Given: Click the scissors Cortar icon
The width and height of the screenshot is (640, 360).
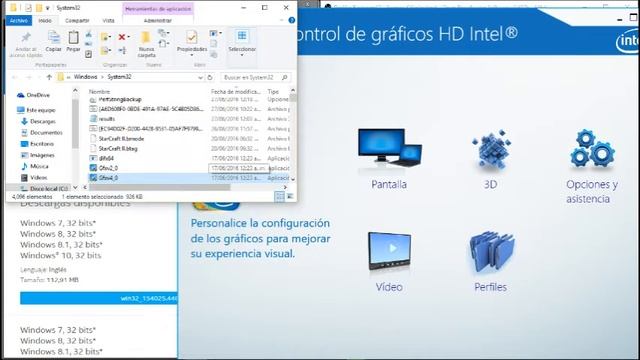Looking at the screenshot, I should click(89, 34).
